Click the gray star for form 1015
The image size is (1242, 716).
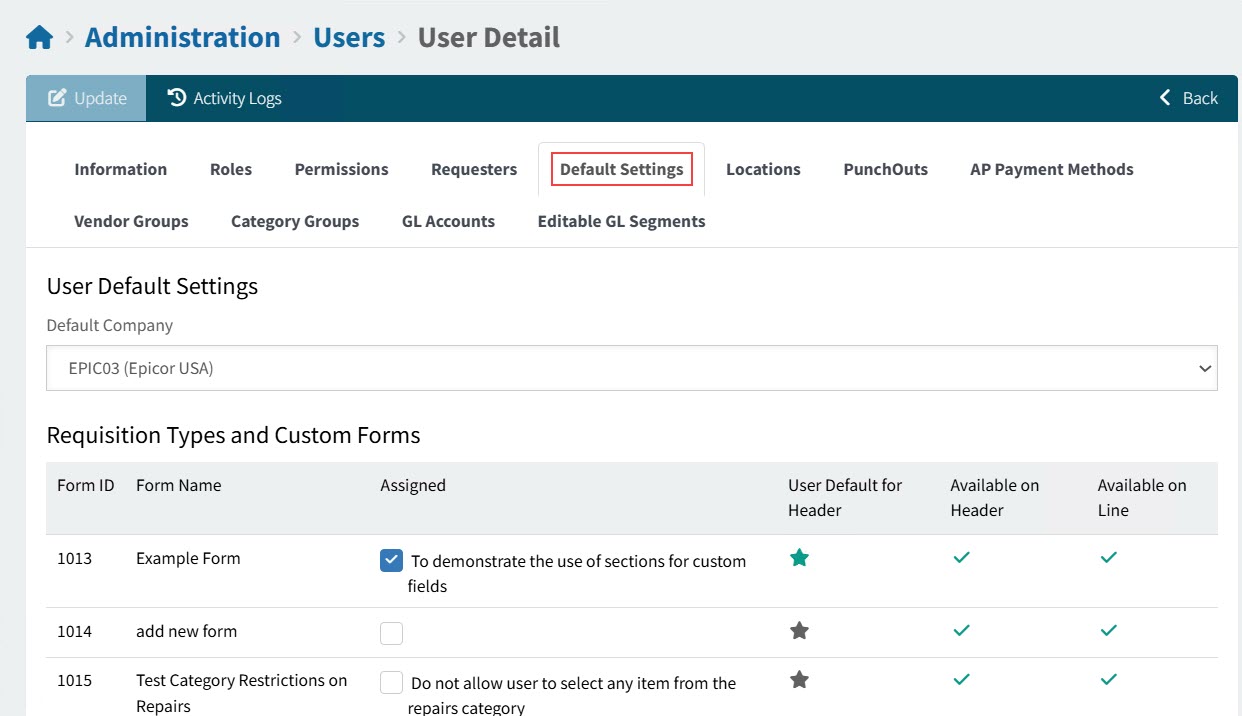799,680
